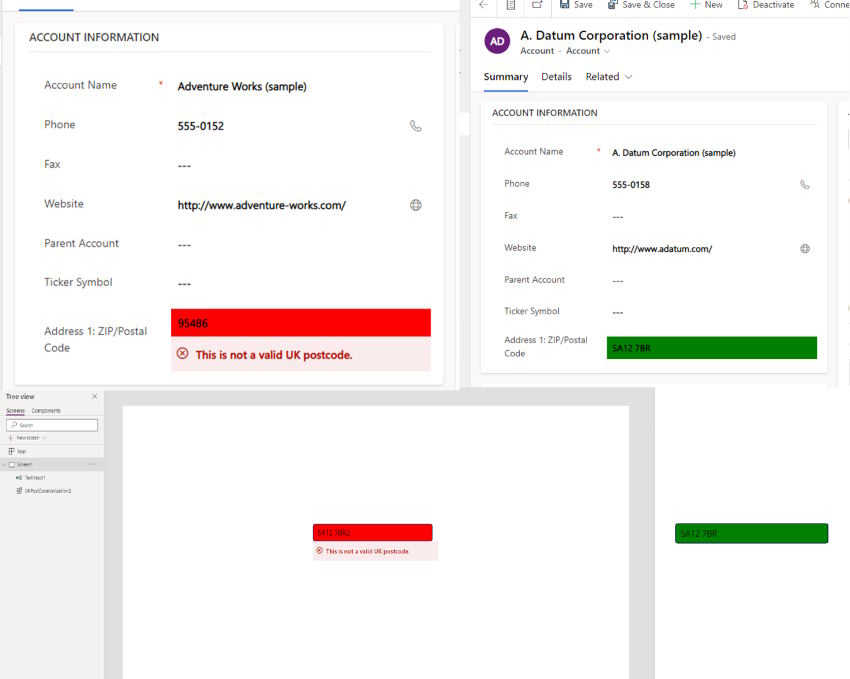Click the phone icon beside 555-0158

(x=805, y=185)
